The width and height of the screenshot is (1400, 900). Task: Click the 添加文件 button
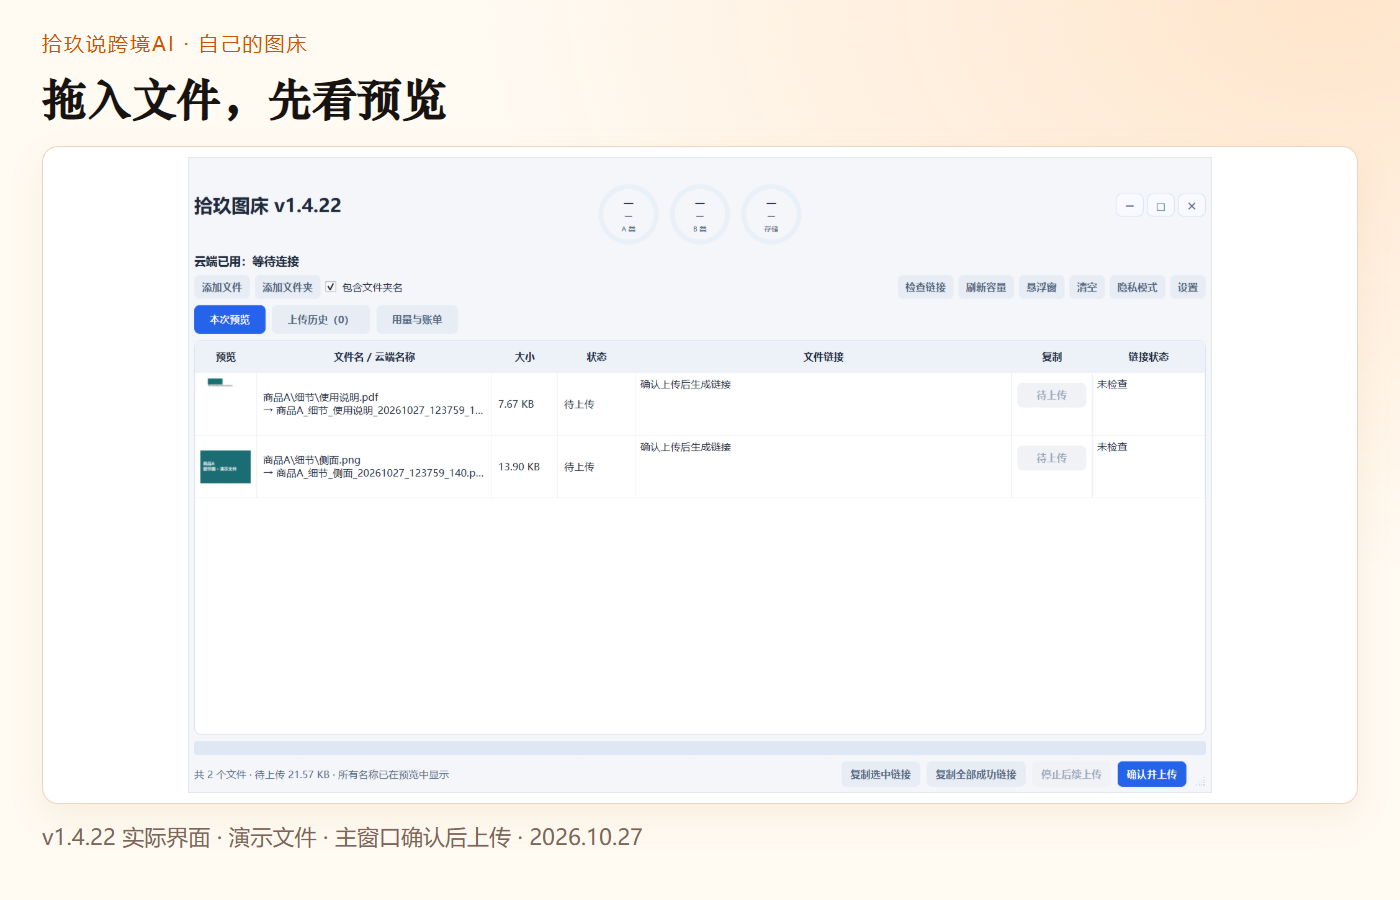coord(222,287)
